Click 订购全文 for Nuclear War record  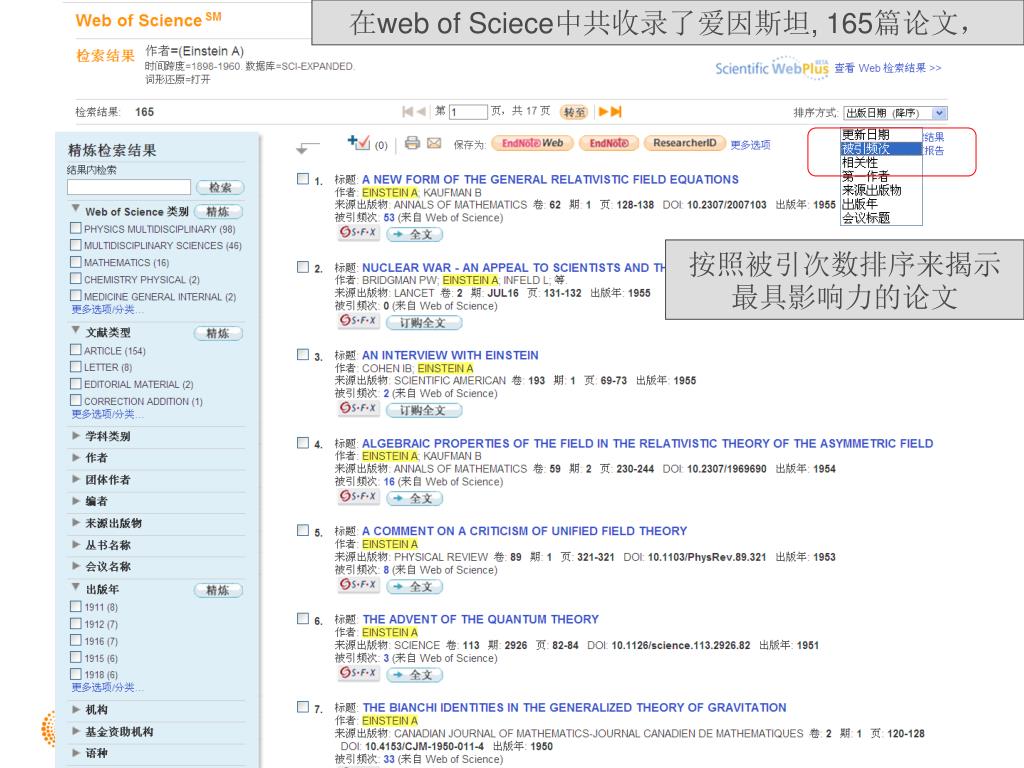pyautogui.click(x=423, y=322)
